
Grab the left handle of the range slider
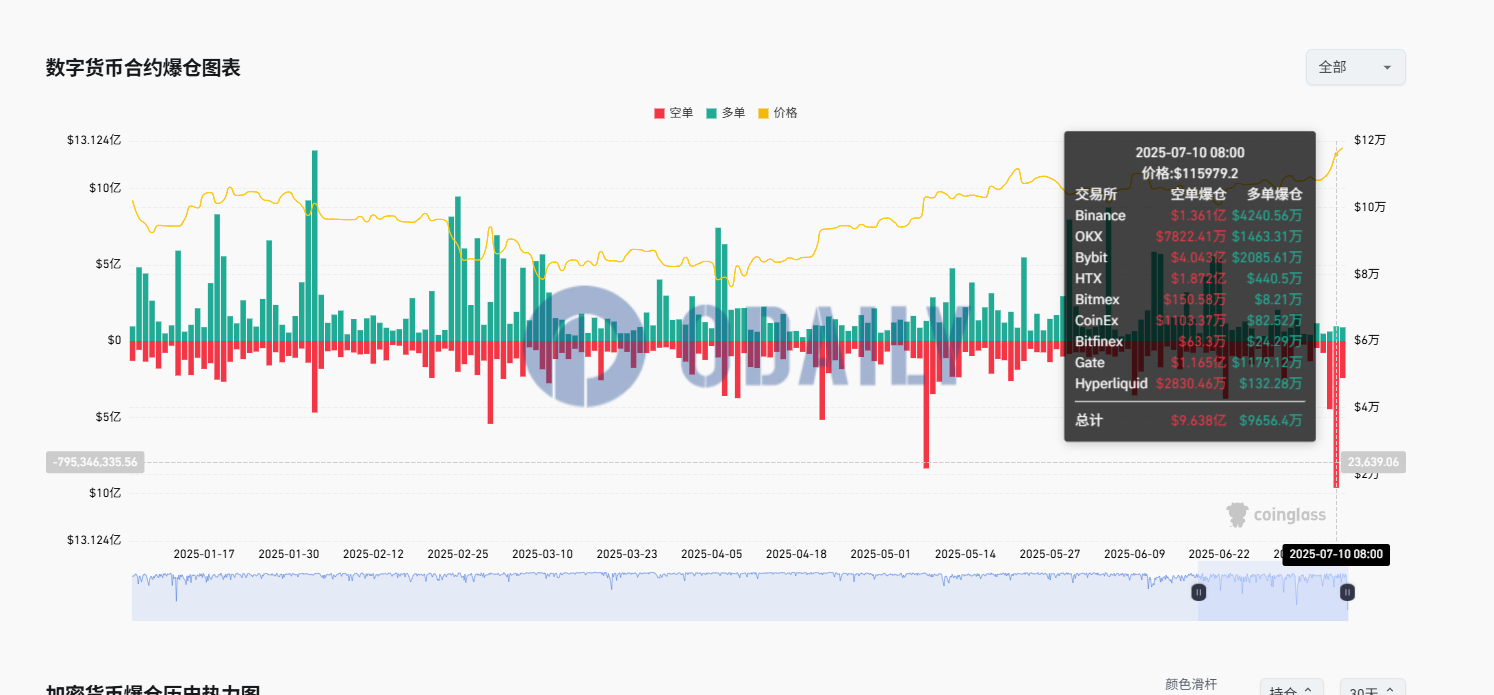(1199, 592)
